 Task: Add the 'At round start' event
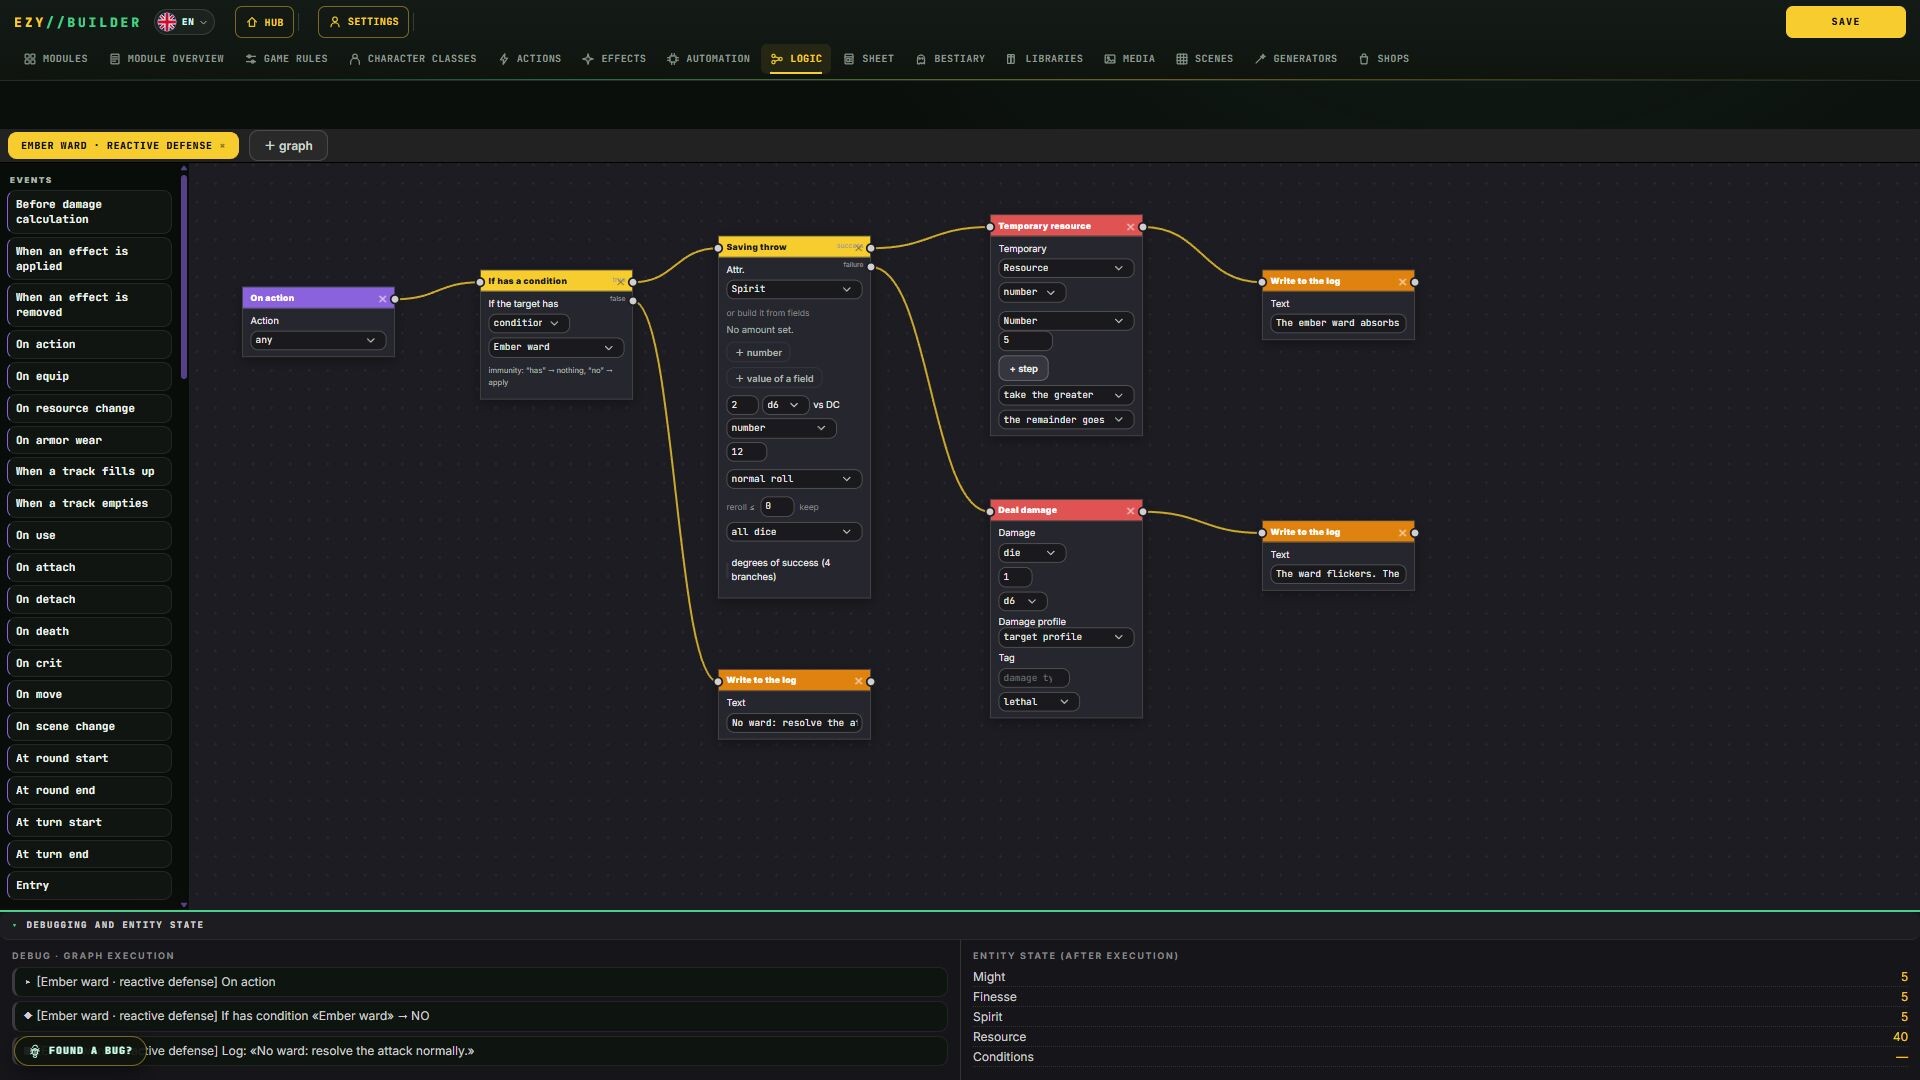(89, 759)
